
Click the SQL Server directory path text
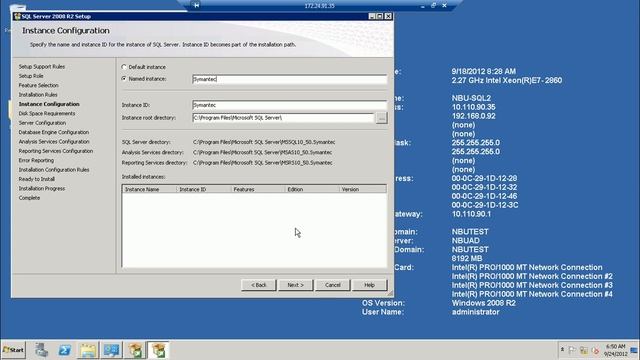[x=264, y=142]
